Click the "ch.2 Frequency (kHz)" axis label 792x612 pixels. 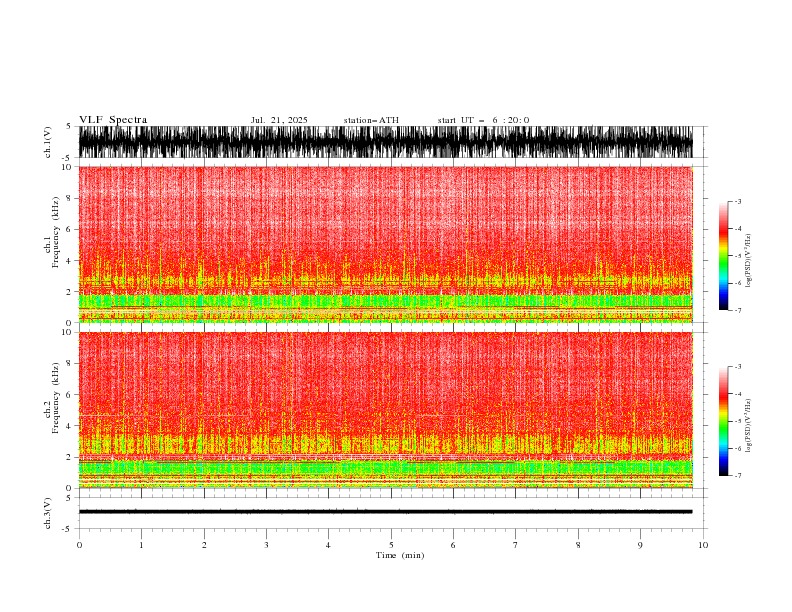(52, 398)
